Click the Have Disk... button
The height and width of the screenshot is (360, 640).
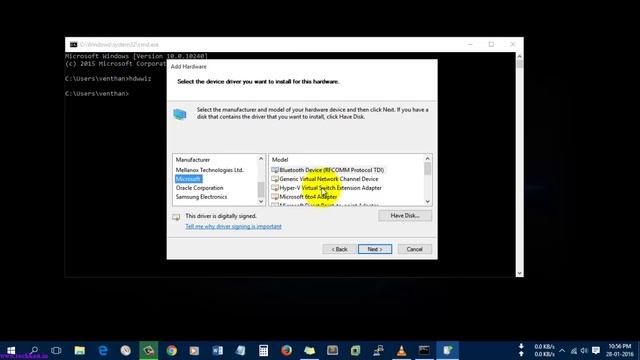[405, 216]
